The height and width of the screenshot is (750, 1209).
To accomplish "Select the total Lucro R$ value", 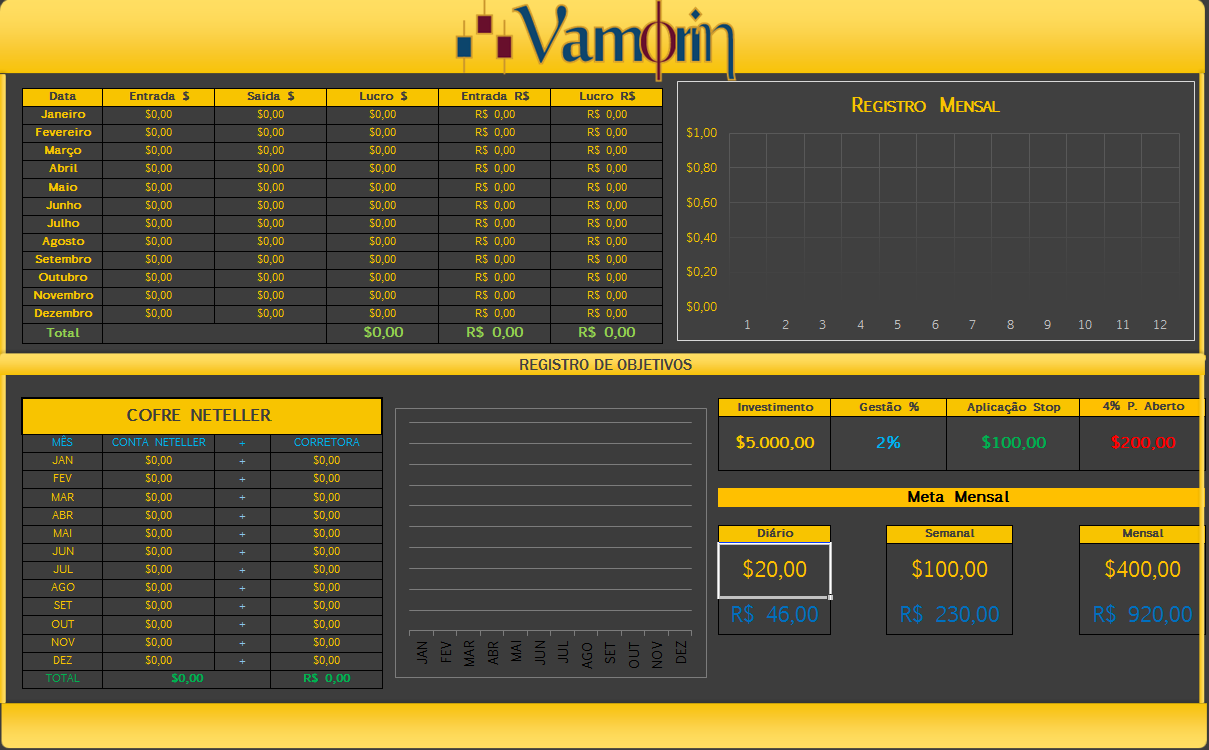I will 607,332.
